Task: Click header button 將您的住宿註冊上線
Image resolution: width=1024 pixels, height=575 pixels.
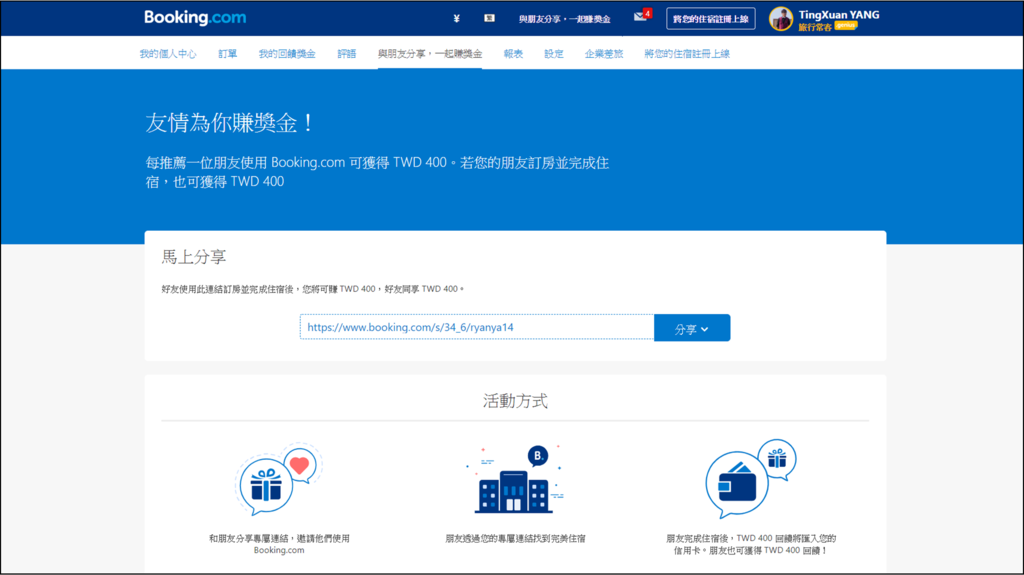Action: coord(711,19)
